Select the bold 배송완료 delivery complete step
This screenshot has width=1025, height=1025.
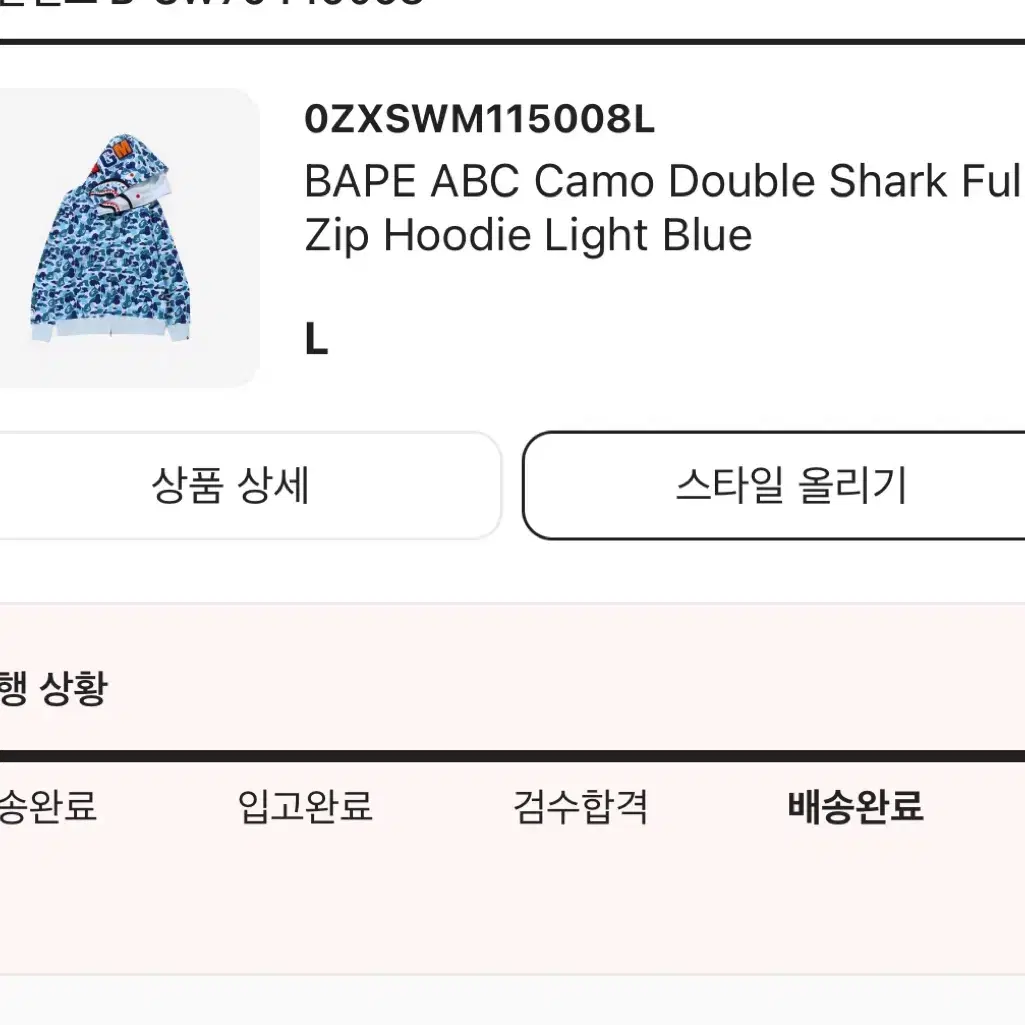[856, 806]
